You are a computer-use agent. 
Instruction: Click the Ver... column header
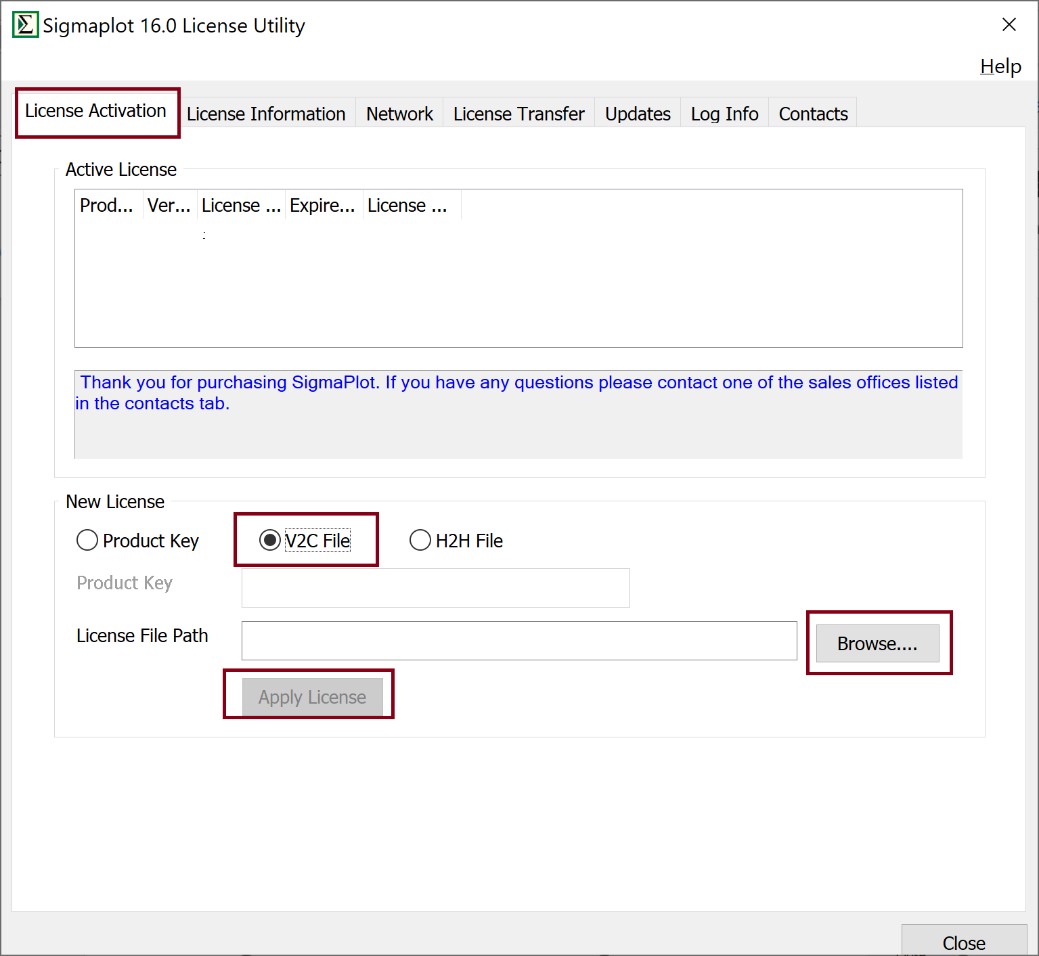tap(170, 205)
